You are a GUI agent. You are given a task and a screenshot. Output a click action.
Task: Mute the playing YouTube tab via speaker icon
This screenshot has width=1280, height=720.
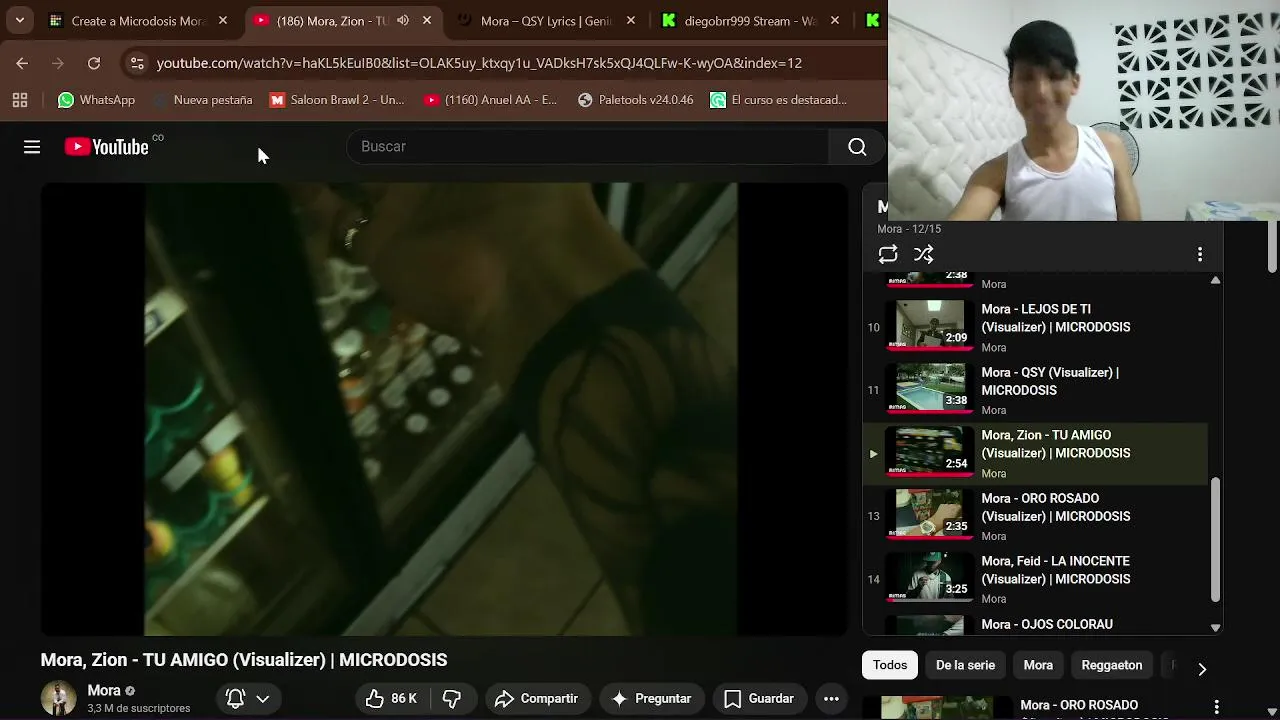click(402, 20)
